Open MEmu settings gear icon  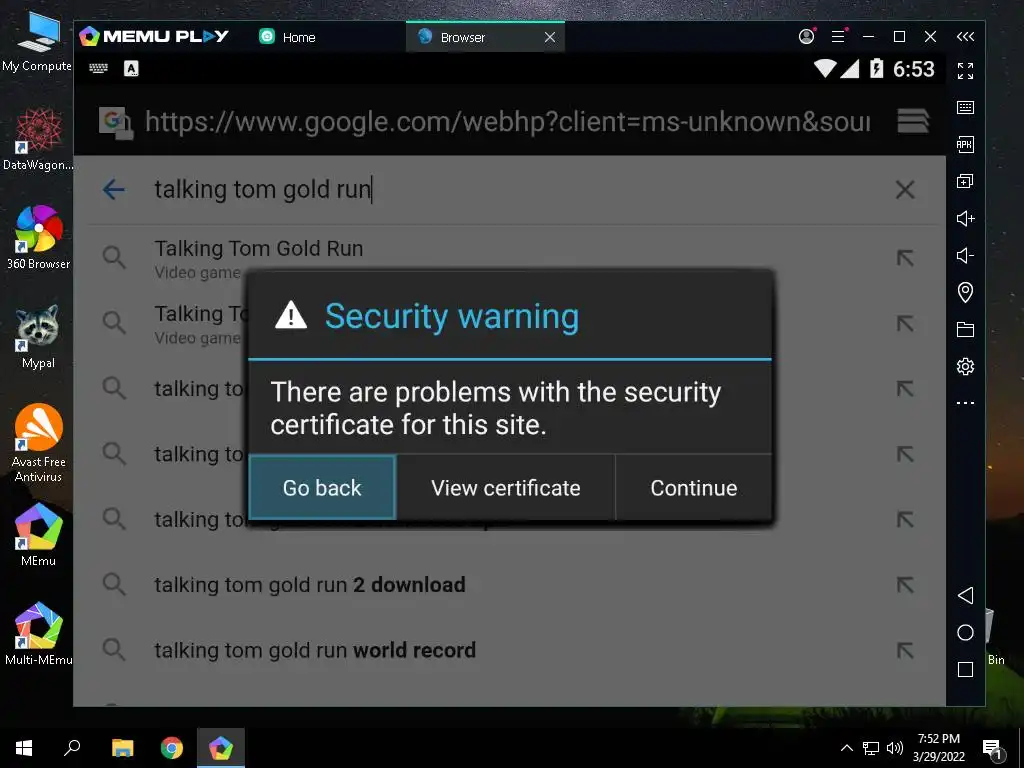coord(965,366)
